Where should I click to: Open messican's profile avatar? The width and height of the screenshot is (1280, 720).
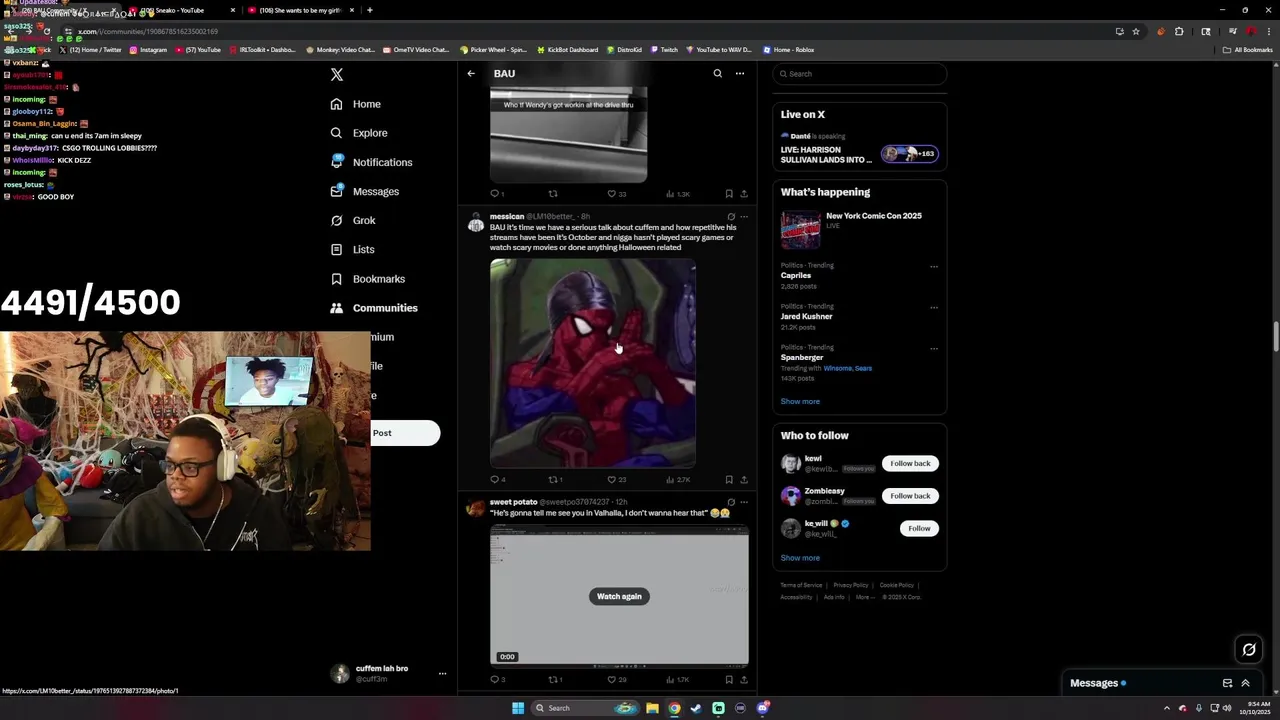click(x=476, y=224)
